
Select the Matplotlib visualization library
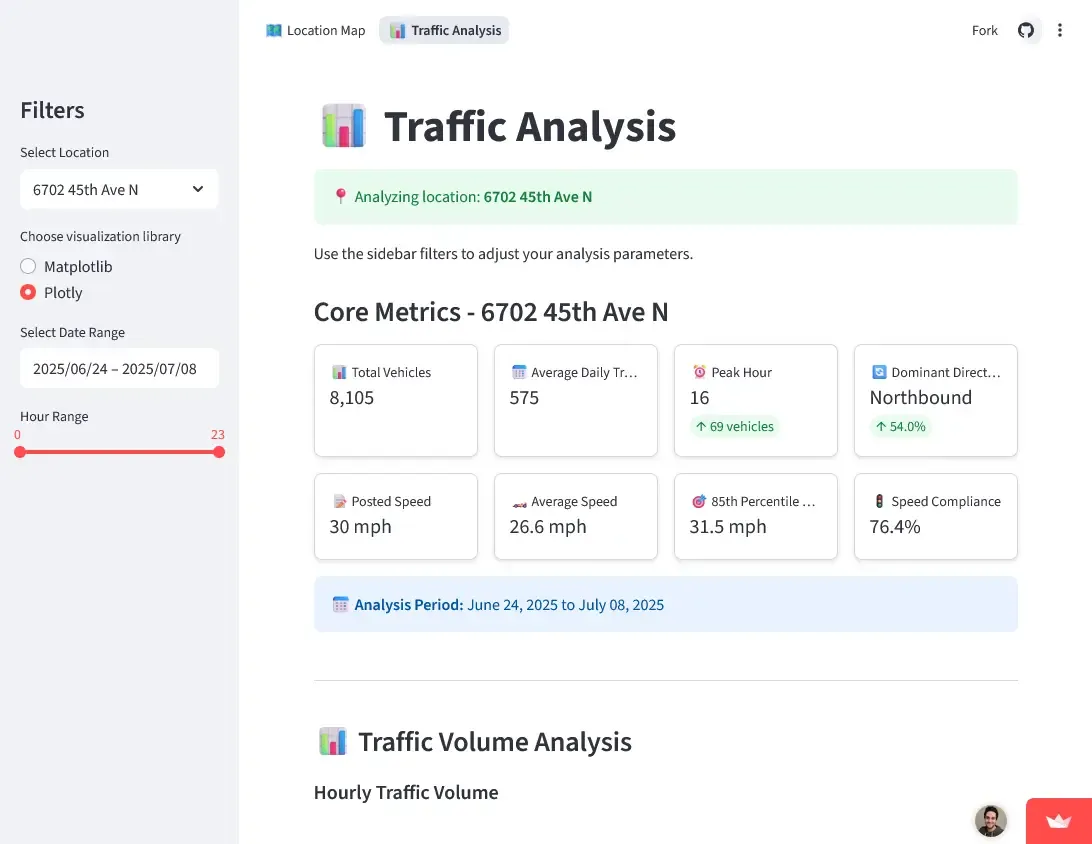point(30,266)
